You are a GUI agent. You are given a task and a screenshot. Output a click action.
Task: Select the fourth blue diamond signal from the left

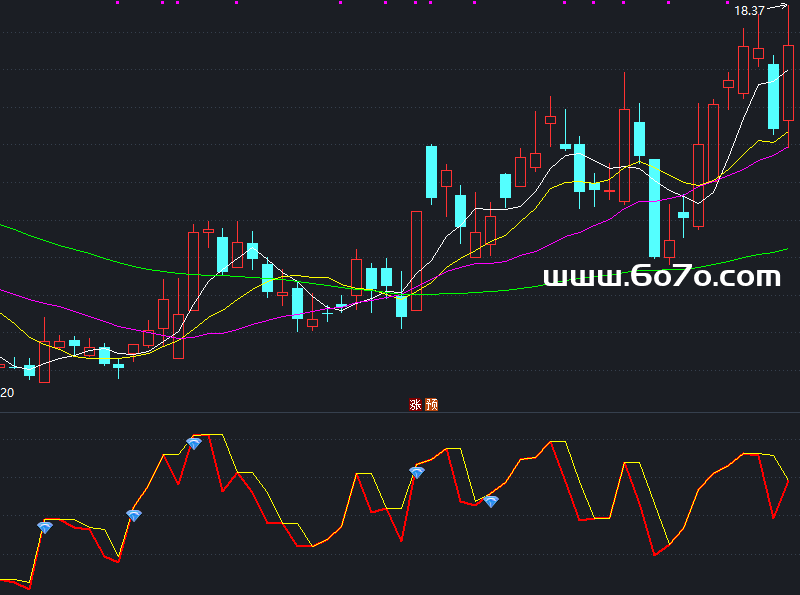click(x=417, y=472)
